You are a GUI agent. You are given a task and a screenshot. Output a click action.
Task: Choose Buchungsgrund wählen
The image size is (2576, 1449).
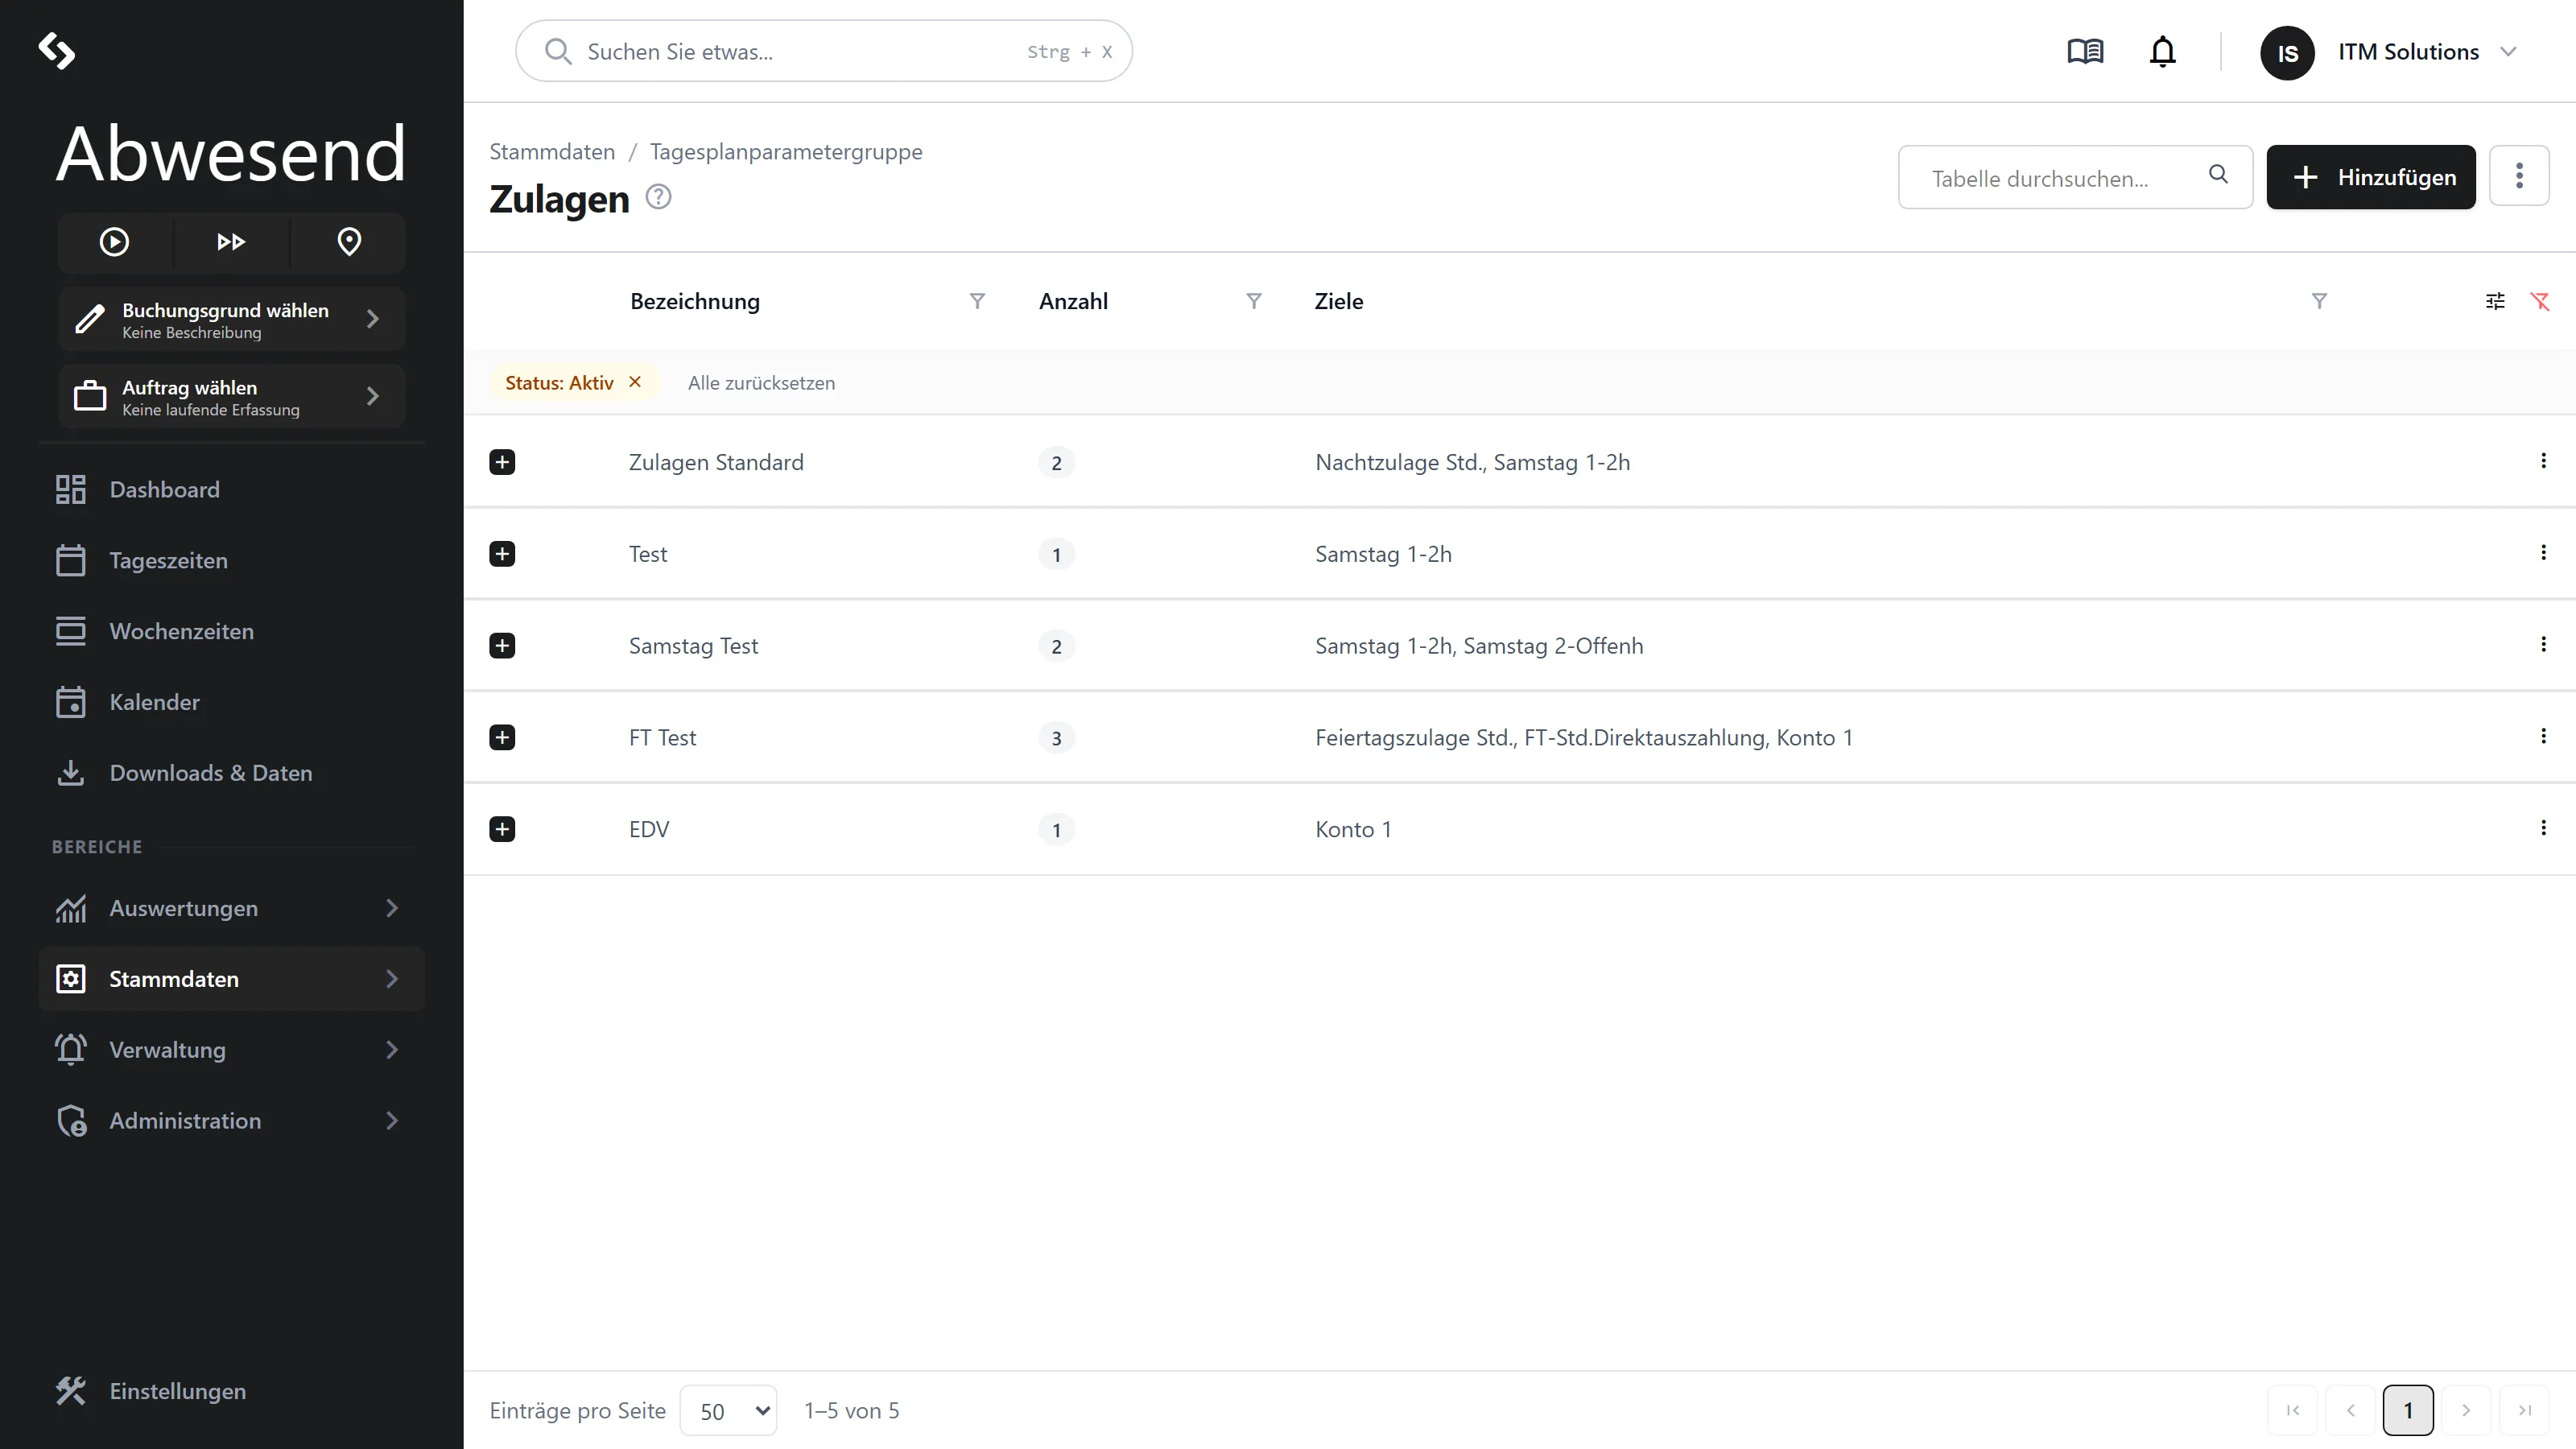[231, 319]
